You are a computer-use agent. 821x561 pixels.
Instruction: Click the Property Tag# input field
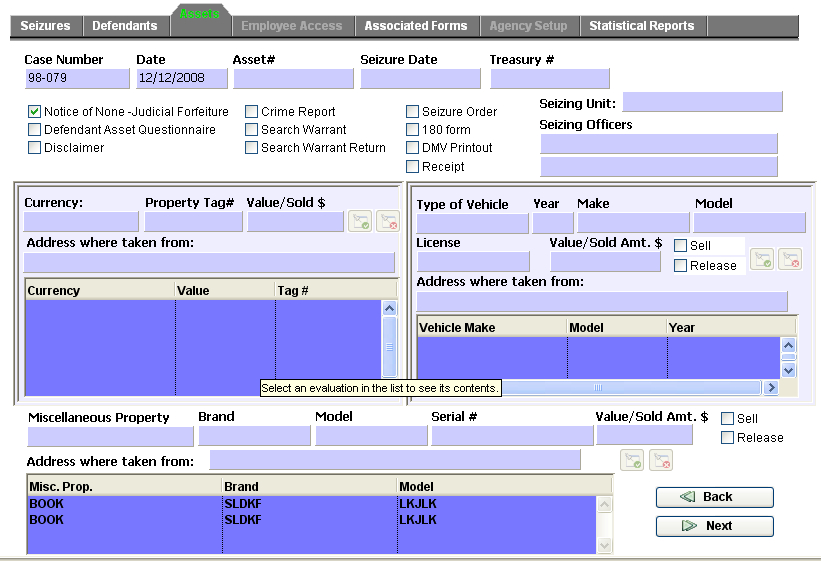(x=193, y=222)
